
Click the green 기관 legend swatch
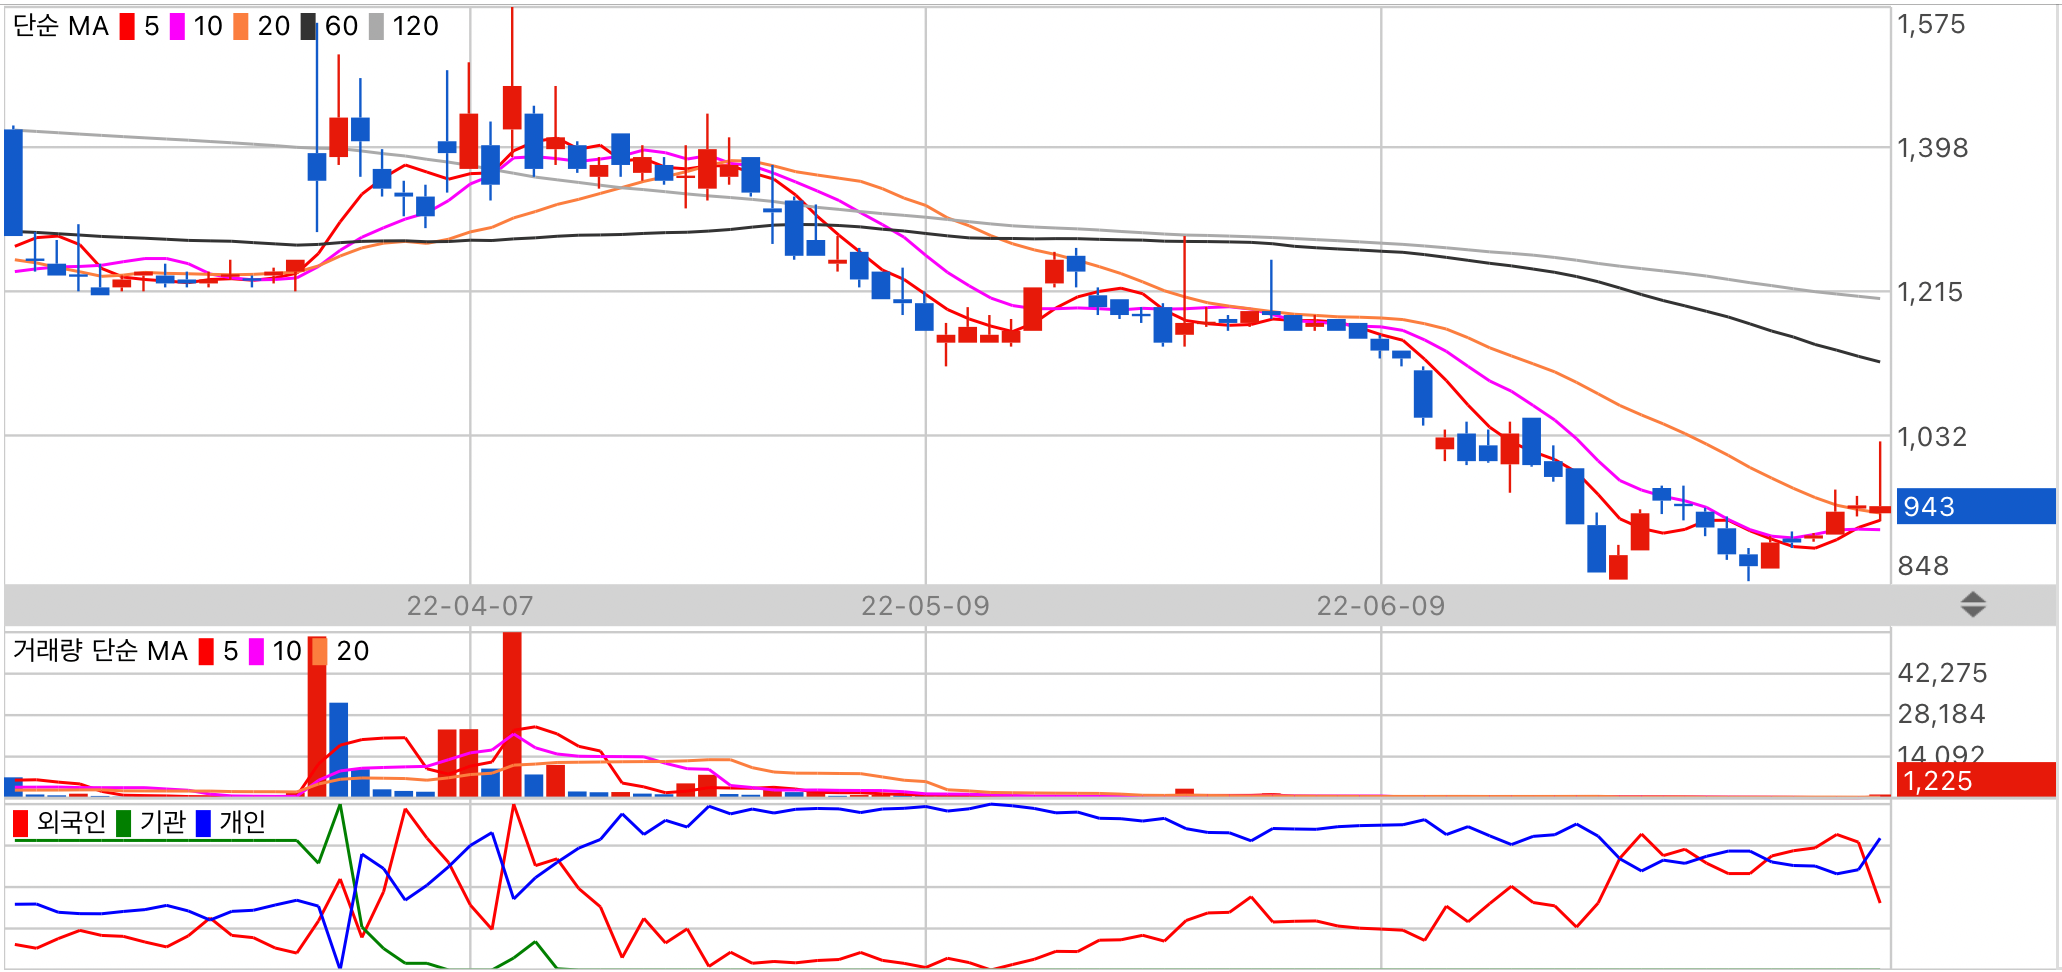coord(123,823)
